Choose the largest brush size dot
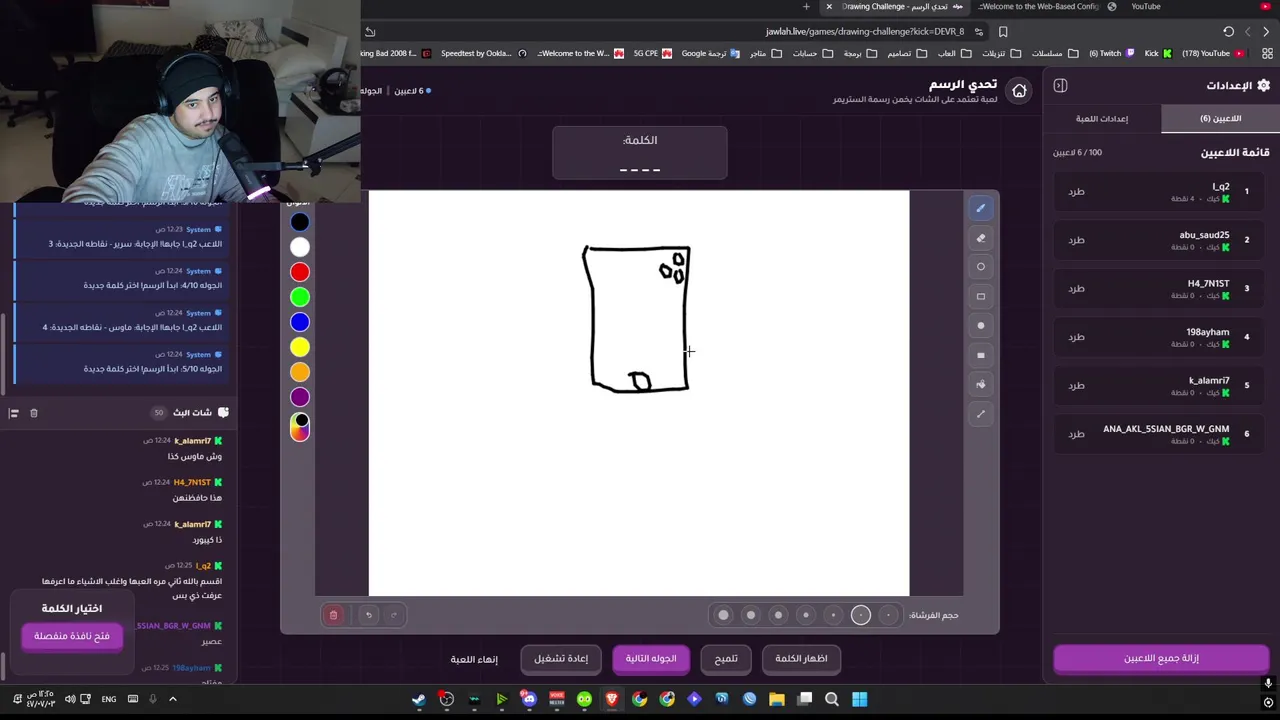 [723, 615]
